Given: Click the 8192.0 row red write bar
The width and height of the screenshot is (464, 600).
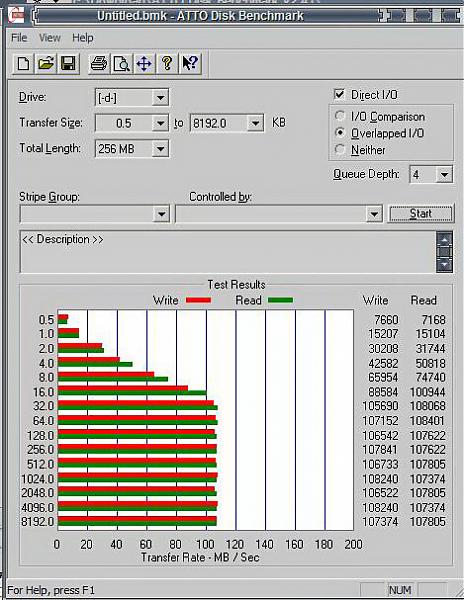Looking at the screenshot, I should click(137, 519).
